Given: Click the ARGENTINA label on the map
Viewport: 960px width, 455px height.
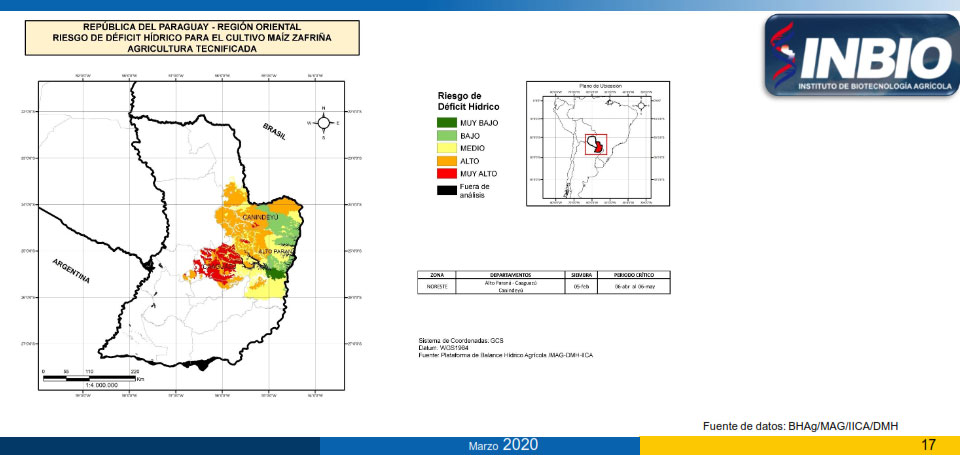Looking at the screenshot, I should click(71, 270).
